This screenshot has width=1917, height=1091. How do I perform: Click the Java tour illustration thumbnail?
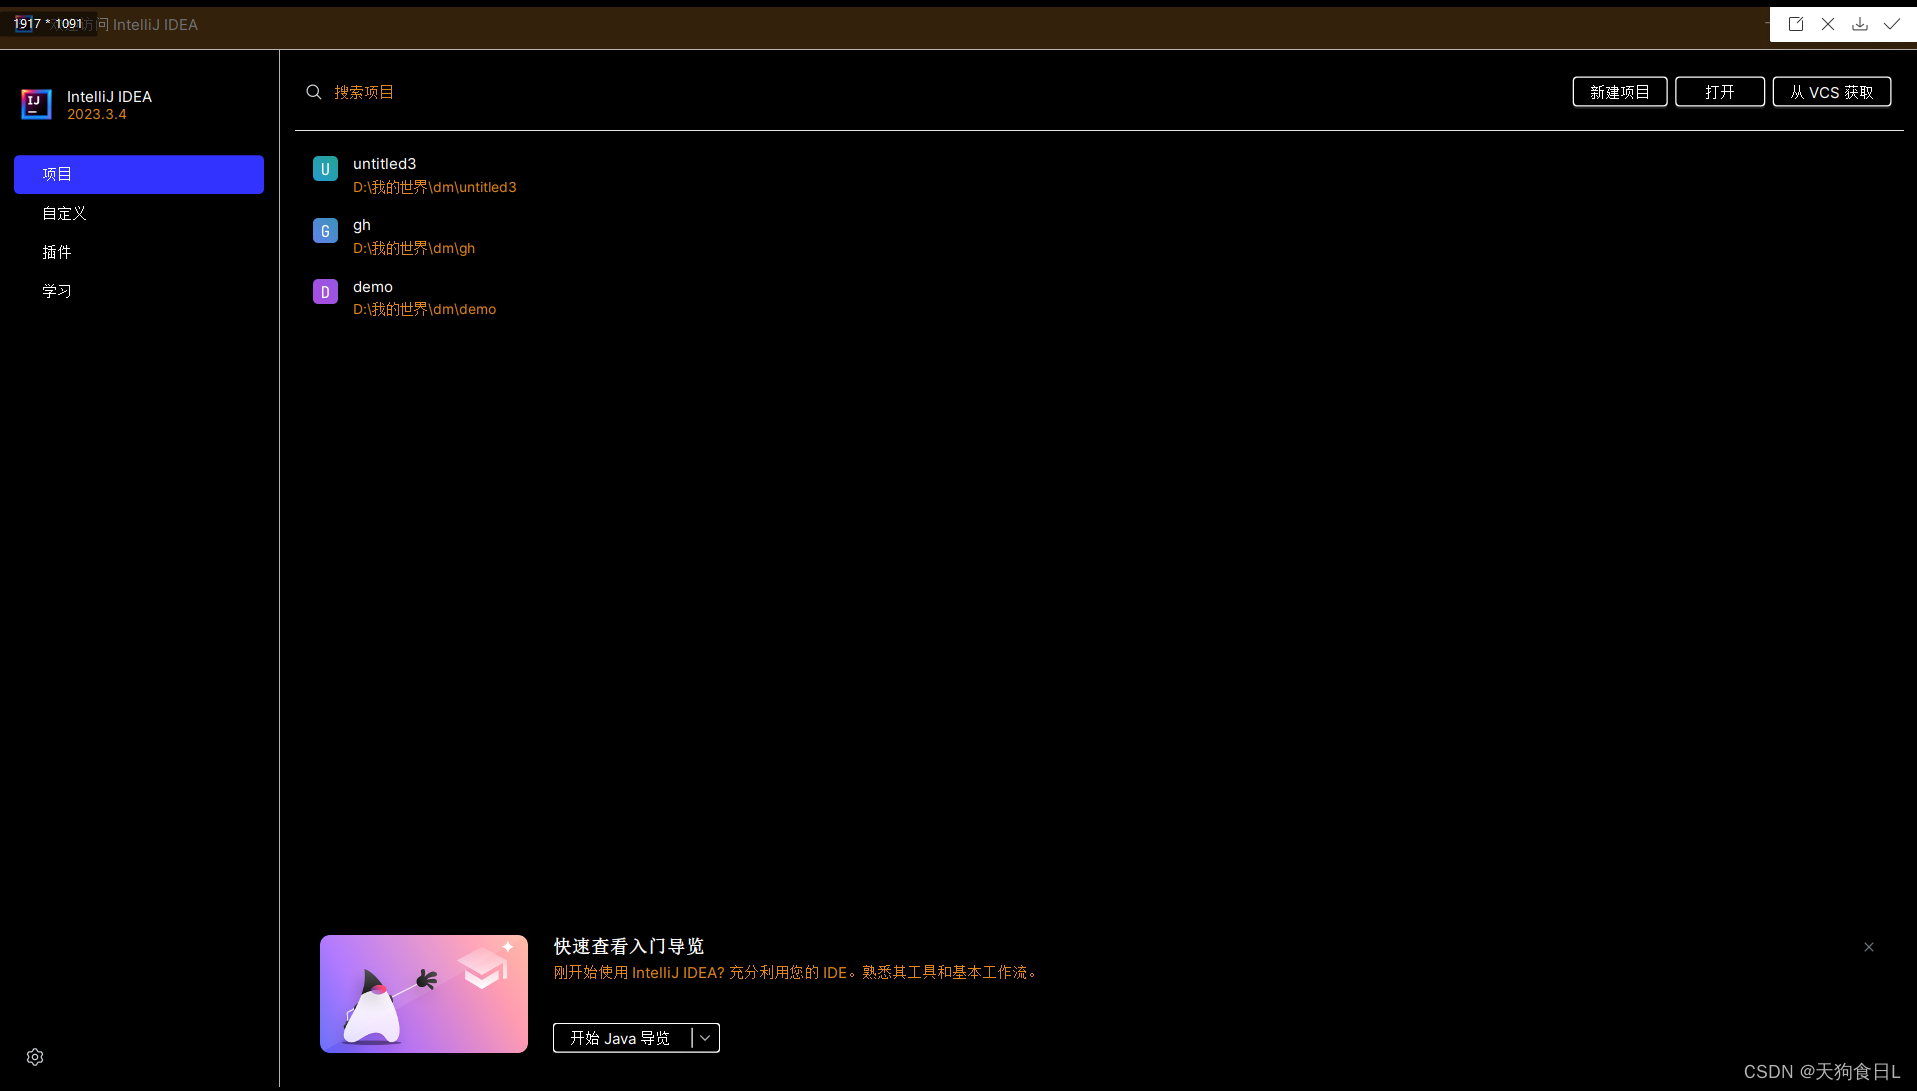pyautogui.click(x=424, y=994)
